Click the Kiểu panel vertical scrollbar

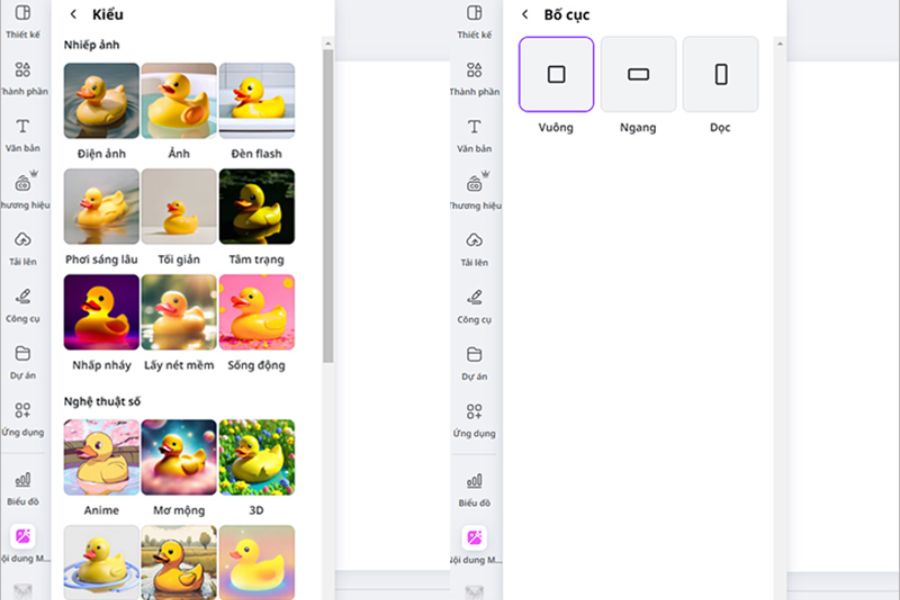[328, 200]
